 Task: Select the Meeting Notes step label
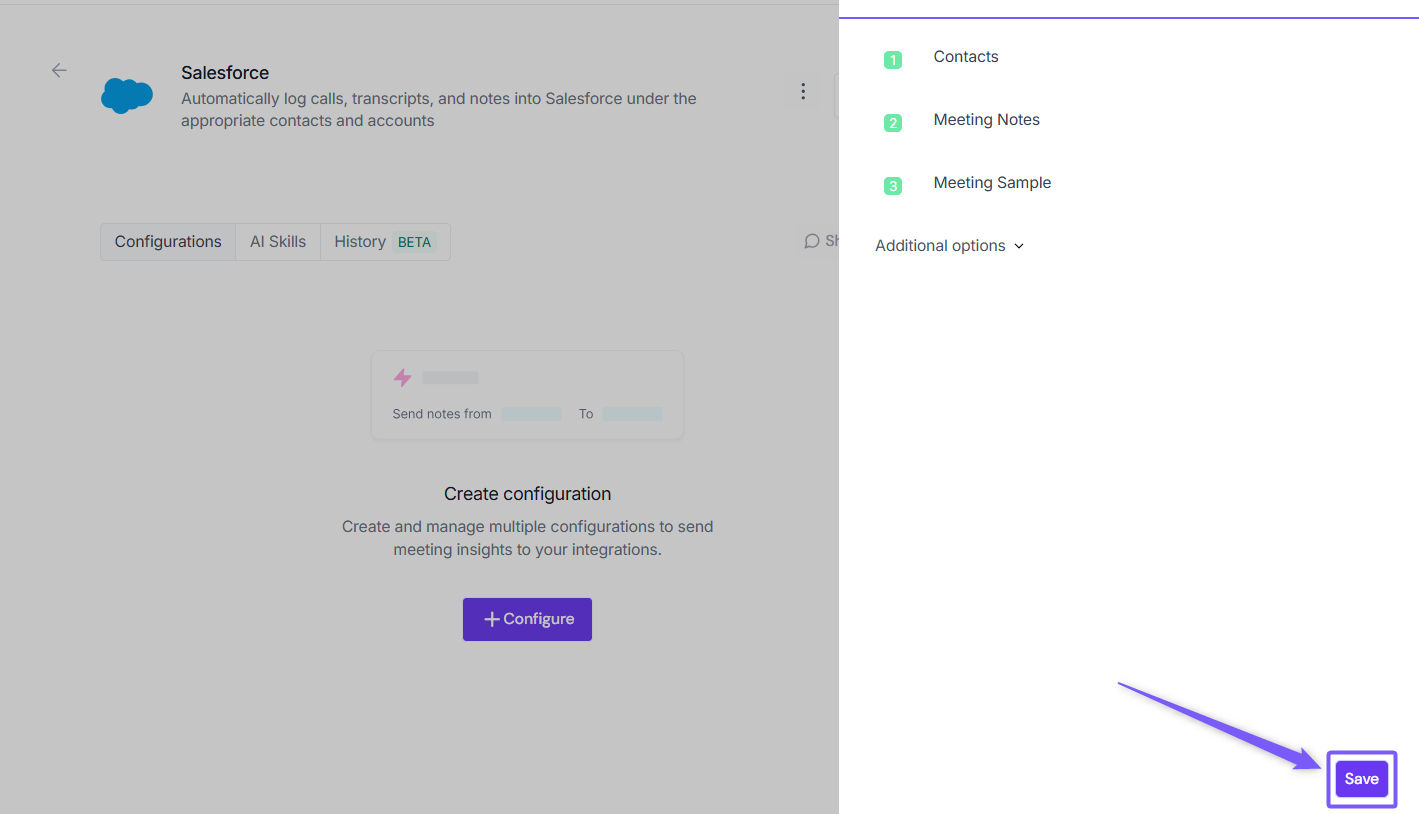[986, 120]
